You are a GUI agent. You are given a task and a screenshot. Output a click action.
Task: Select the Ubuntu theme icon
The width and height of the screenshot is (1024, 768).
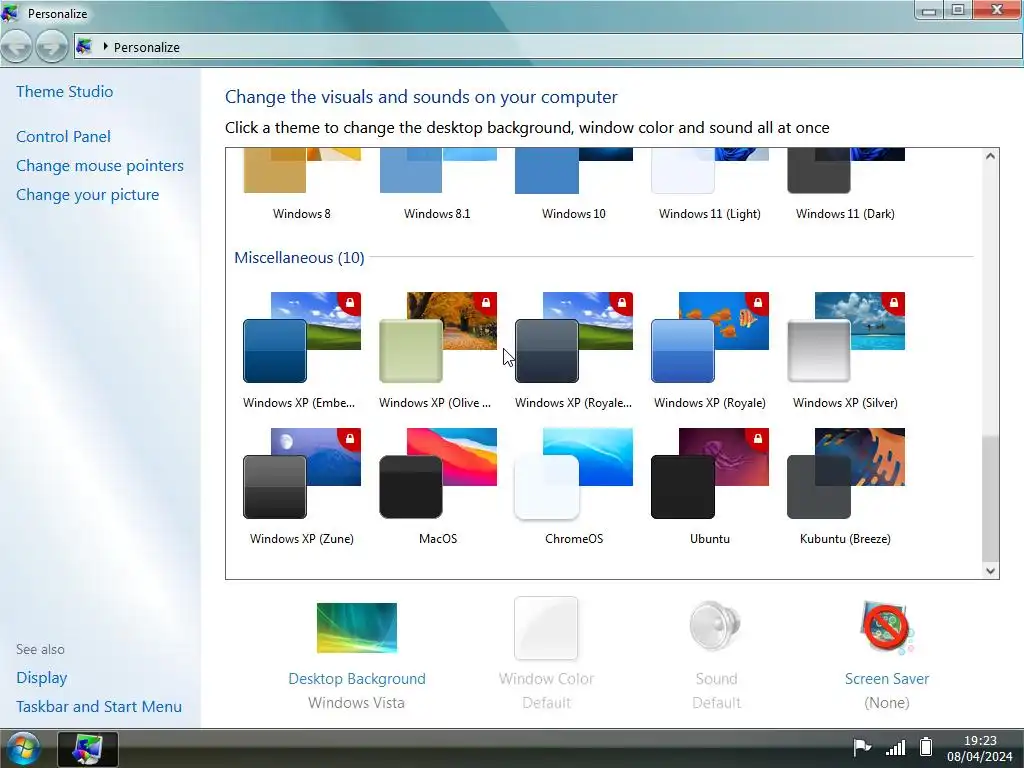(x=709, y=473)
